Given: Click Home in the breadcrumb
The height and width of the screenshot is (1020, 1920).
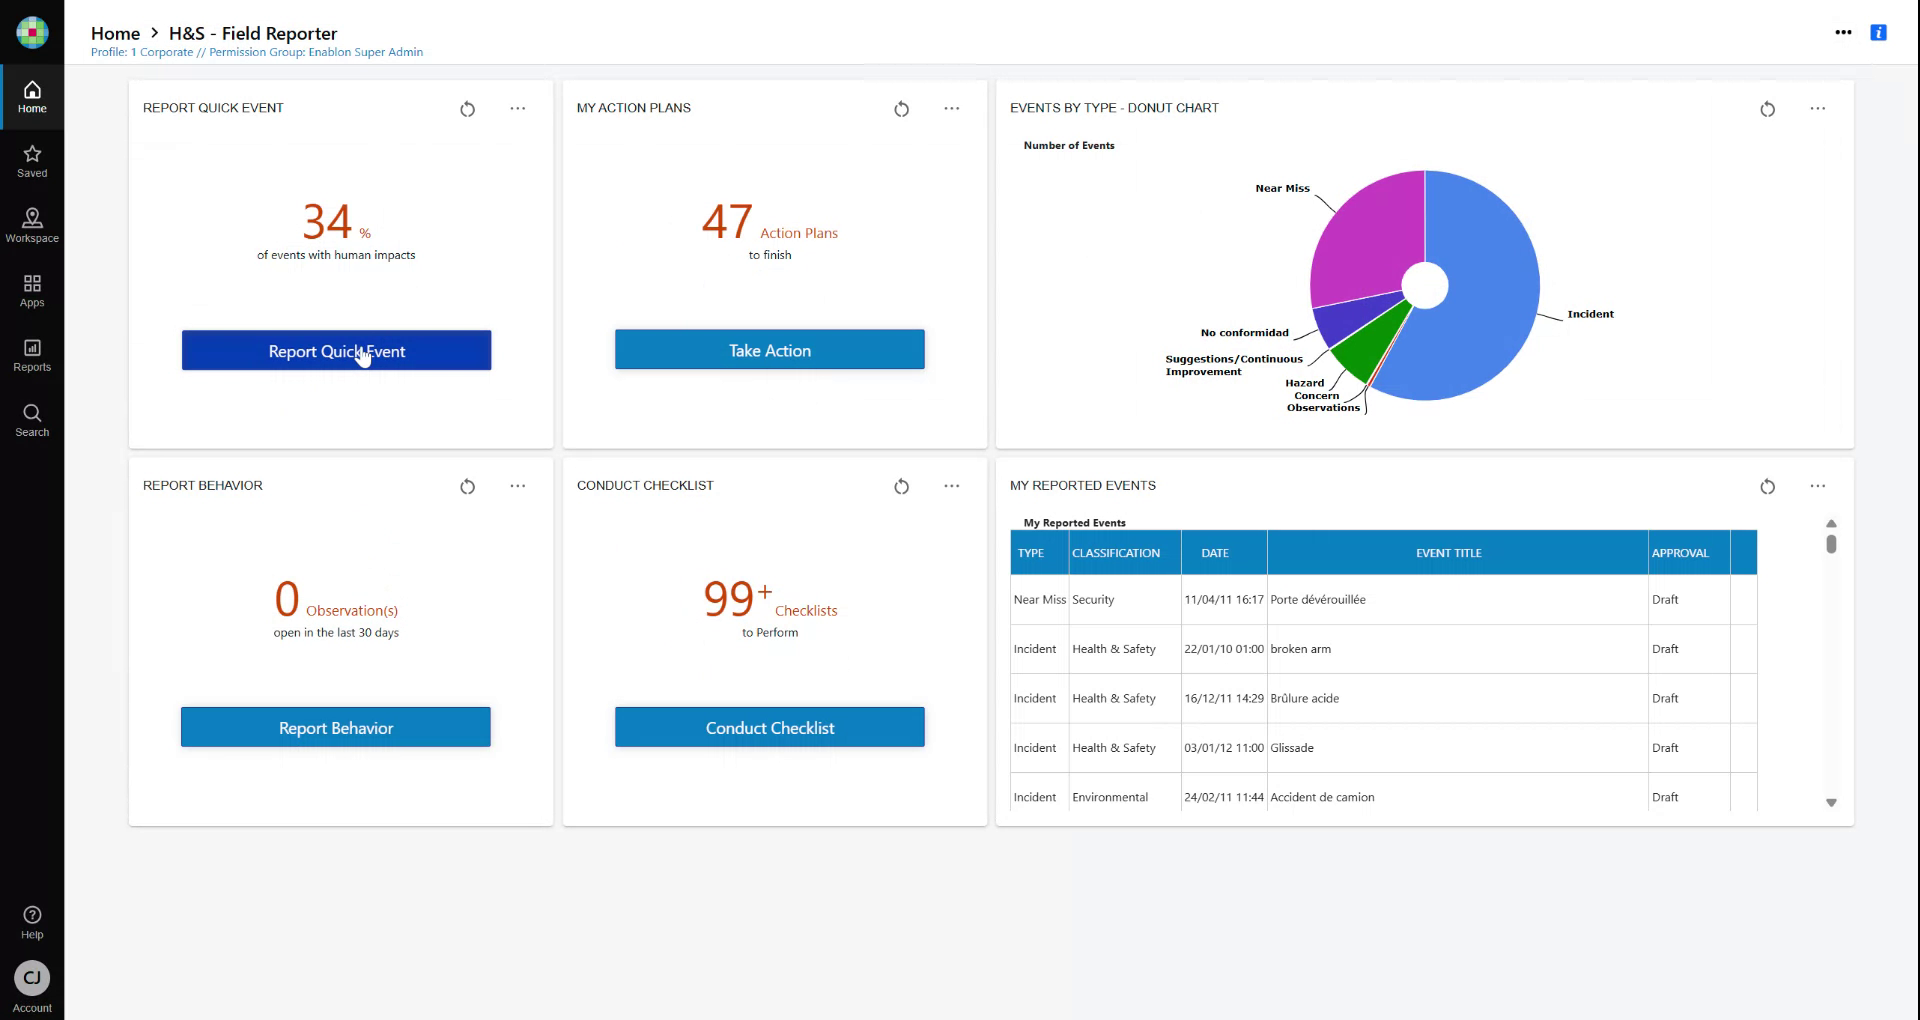Looking at the screenshot, I should pos(115,33).
